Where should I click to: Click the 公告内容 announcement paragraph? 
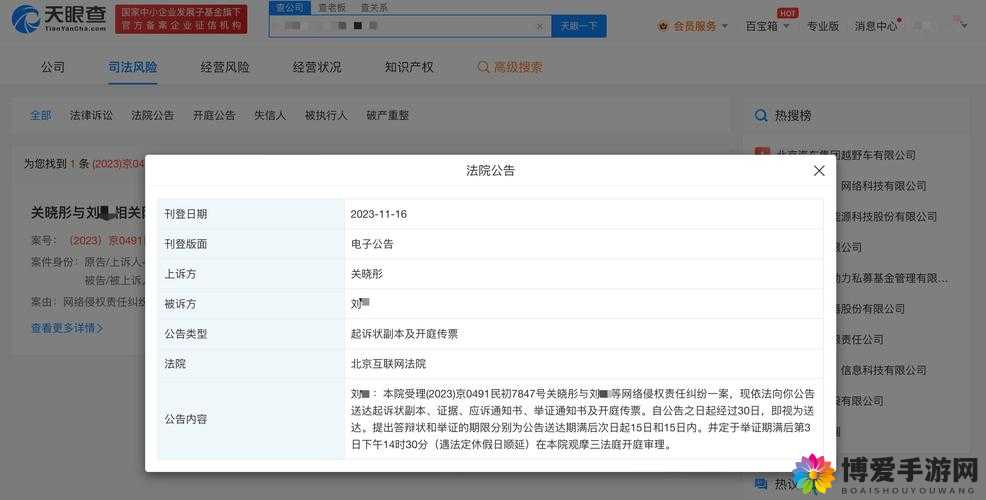point(582,419)
